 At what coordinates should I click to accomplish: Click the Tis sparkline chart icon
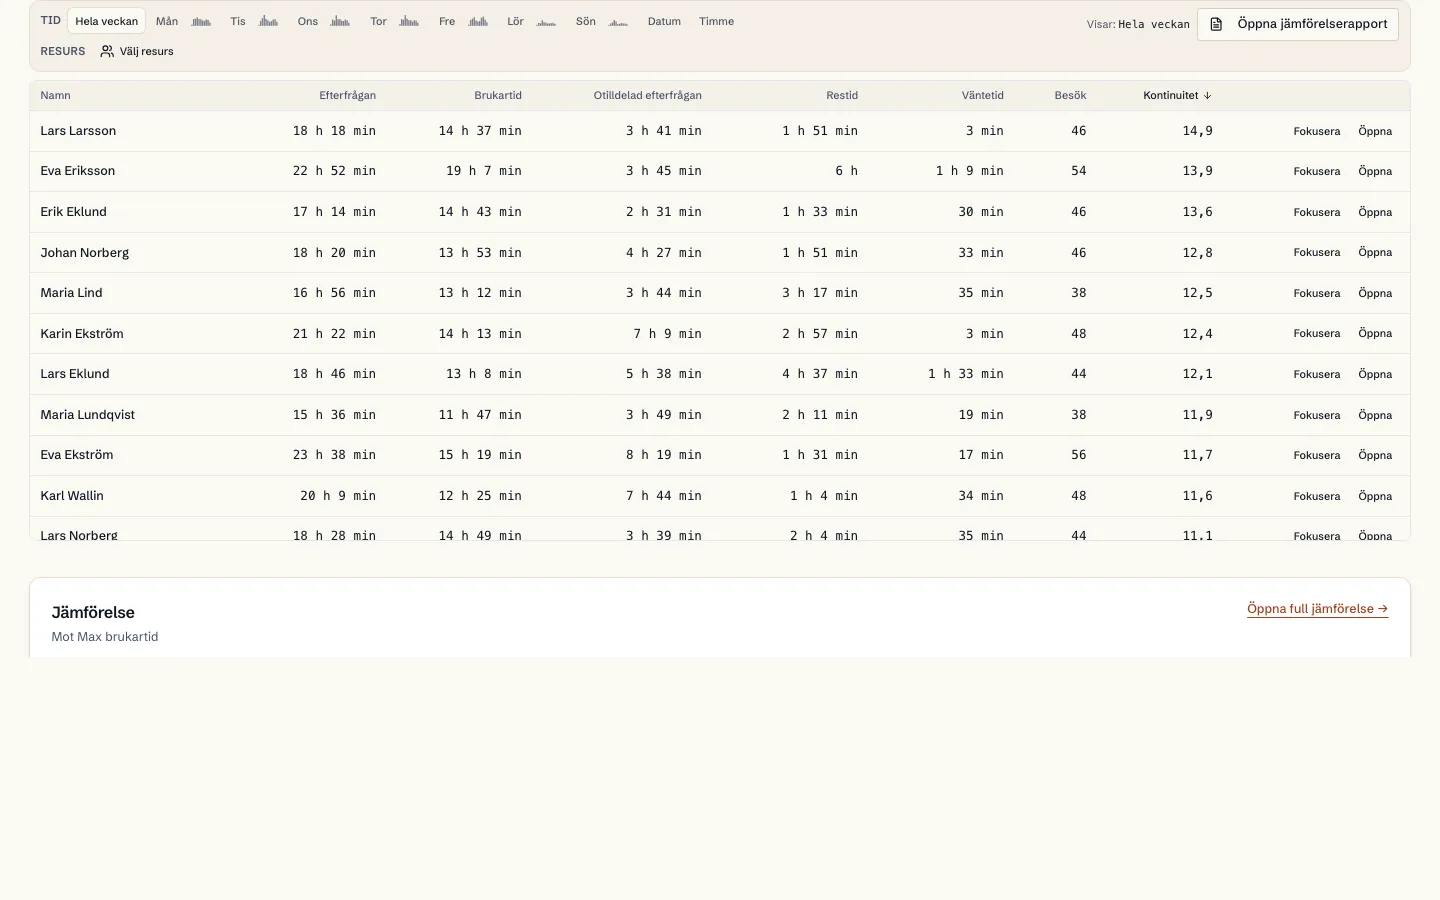coord(268,21)
